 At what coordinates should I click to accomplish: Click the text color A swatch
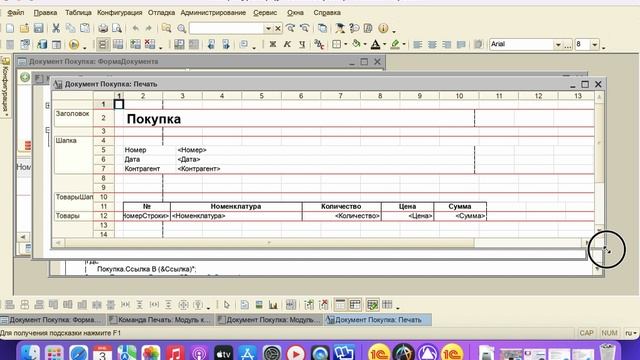coord(376,44)
